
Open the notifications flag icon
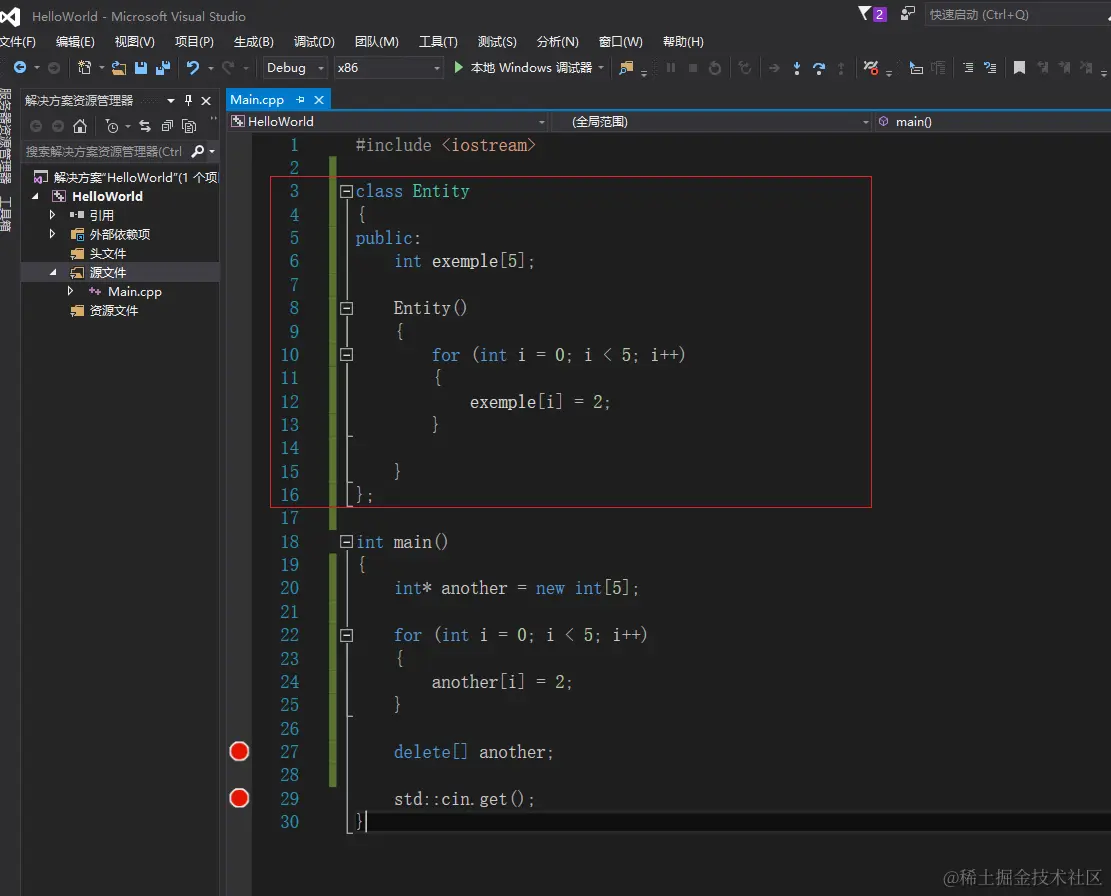tap(865, 14)
